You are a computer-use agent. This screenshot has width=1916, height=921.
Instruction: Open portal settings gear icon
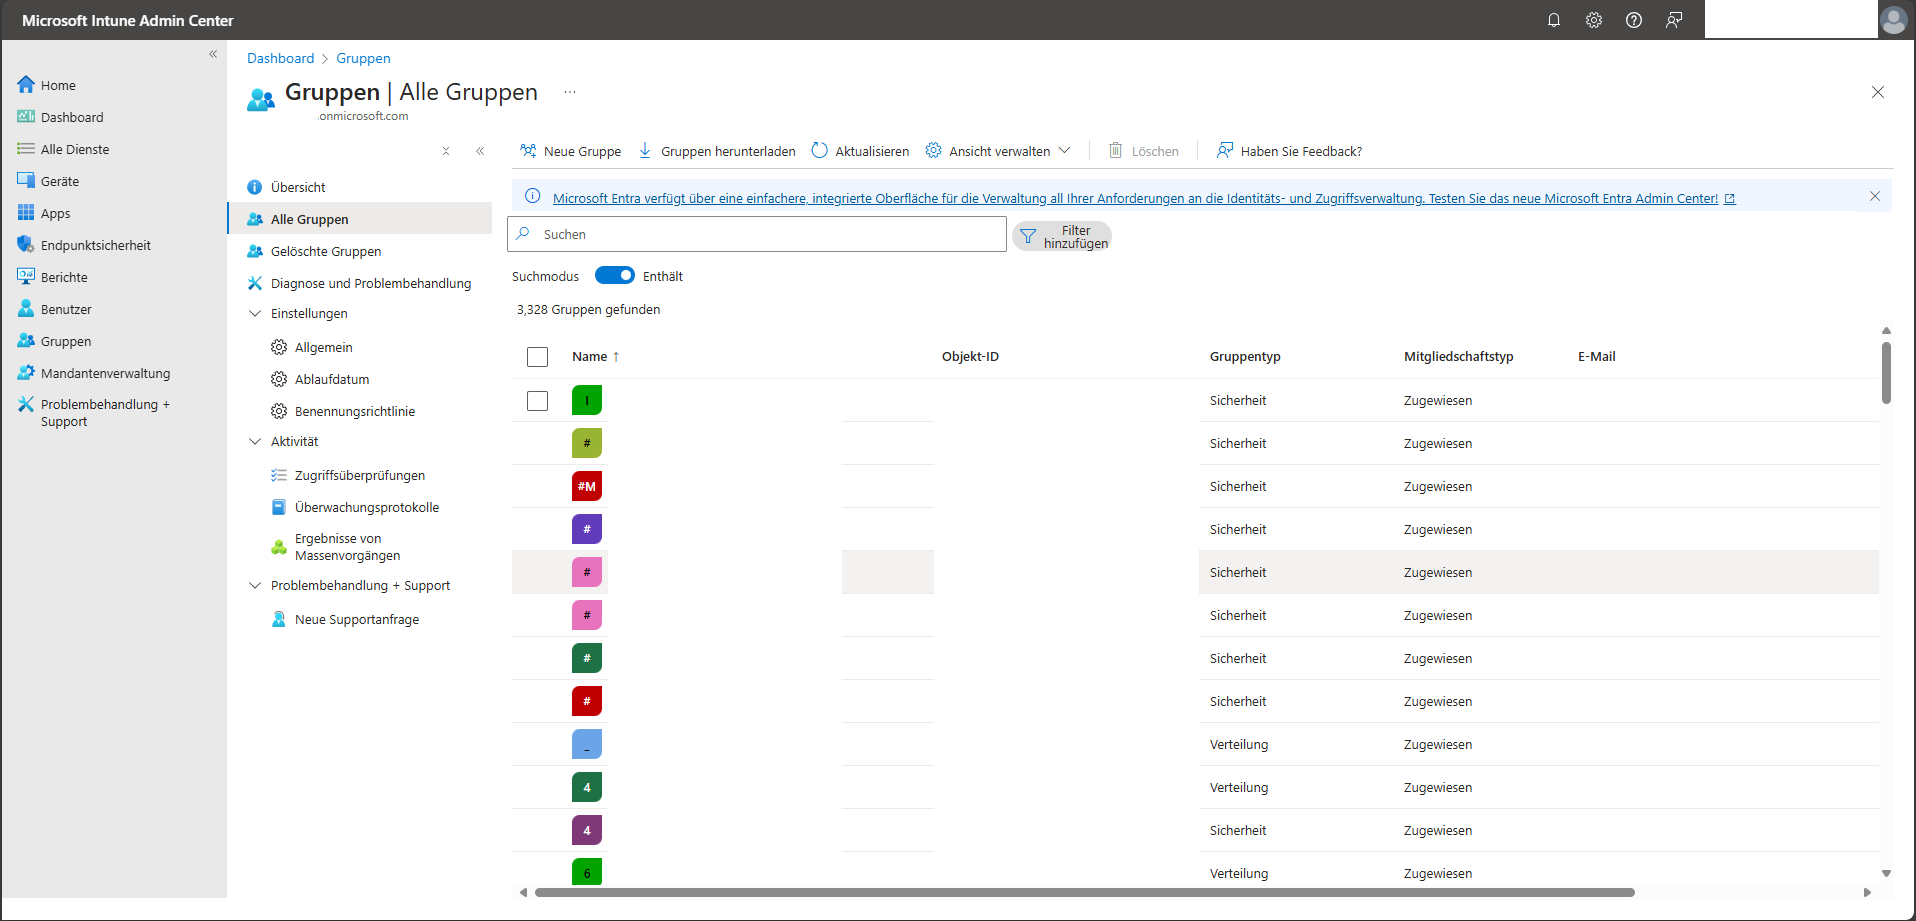[x=1594, y=20]
